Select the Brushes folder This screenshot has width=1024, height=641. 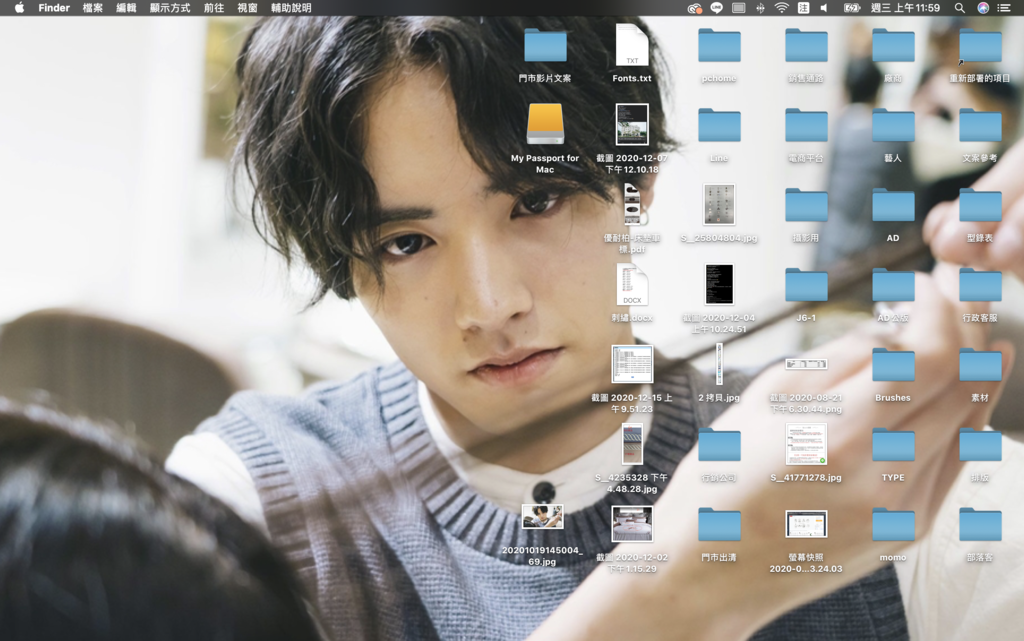pyautogui.click(x=893, y=366)
